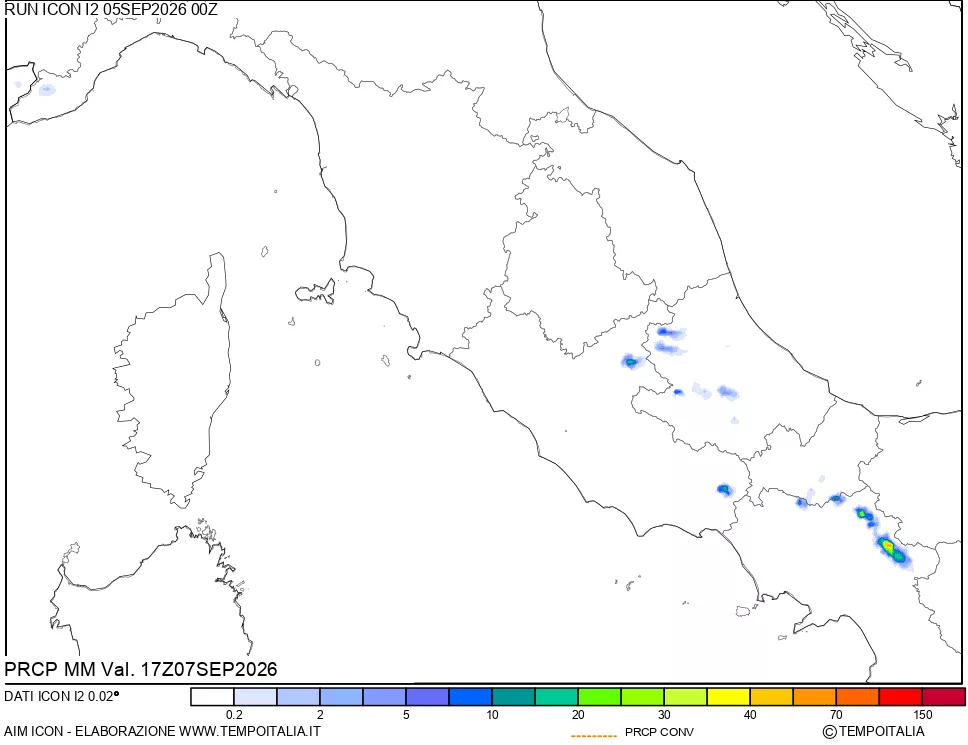
Task: Click the white legend color swatch
Action: [212, 697]
